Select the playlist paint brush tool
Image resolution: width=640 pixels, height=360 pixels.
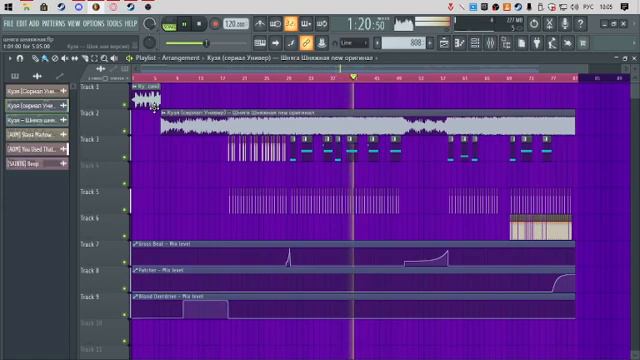pos(45,59)
